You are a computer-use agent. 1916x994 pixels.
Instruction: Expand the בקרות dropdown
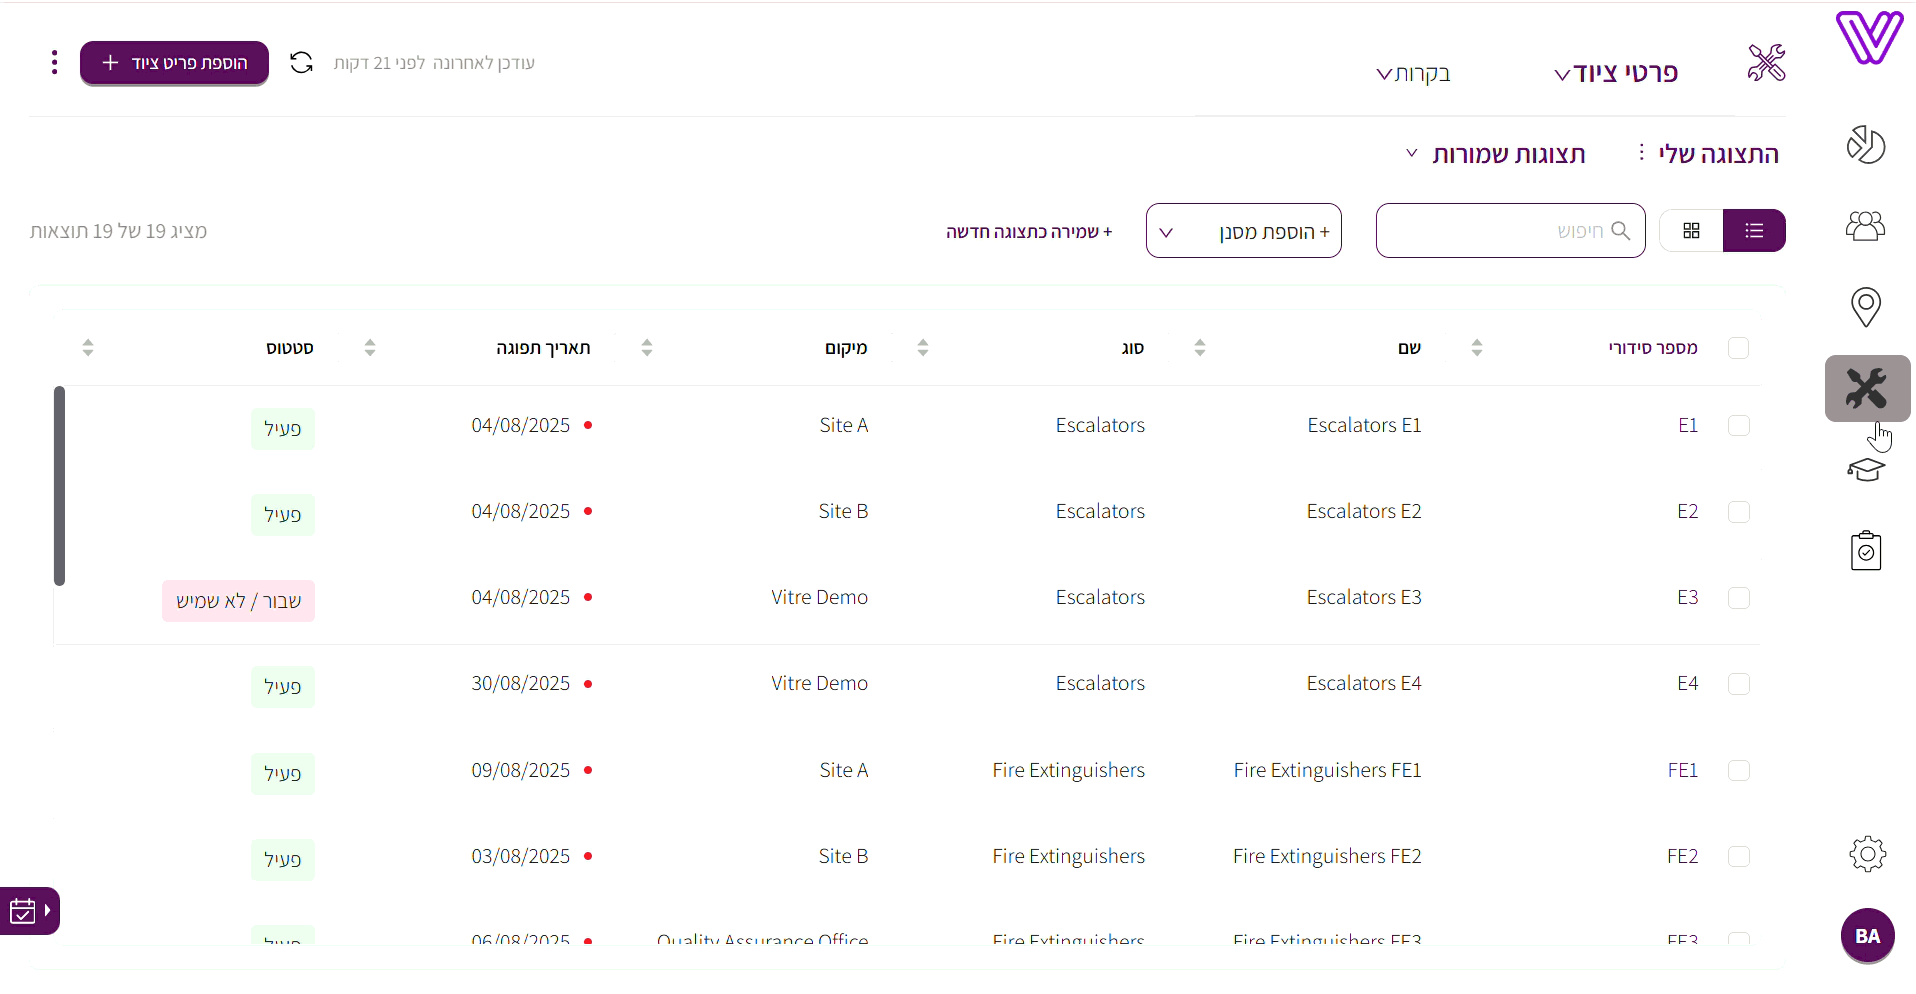1413,73
